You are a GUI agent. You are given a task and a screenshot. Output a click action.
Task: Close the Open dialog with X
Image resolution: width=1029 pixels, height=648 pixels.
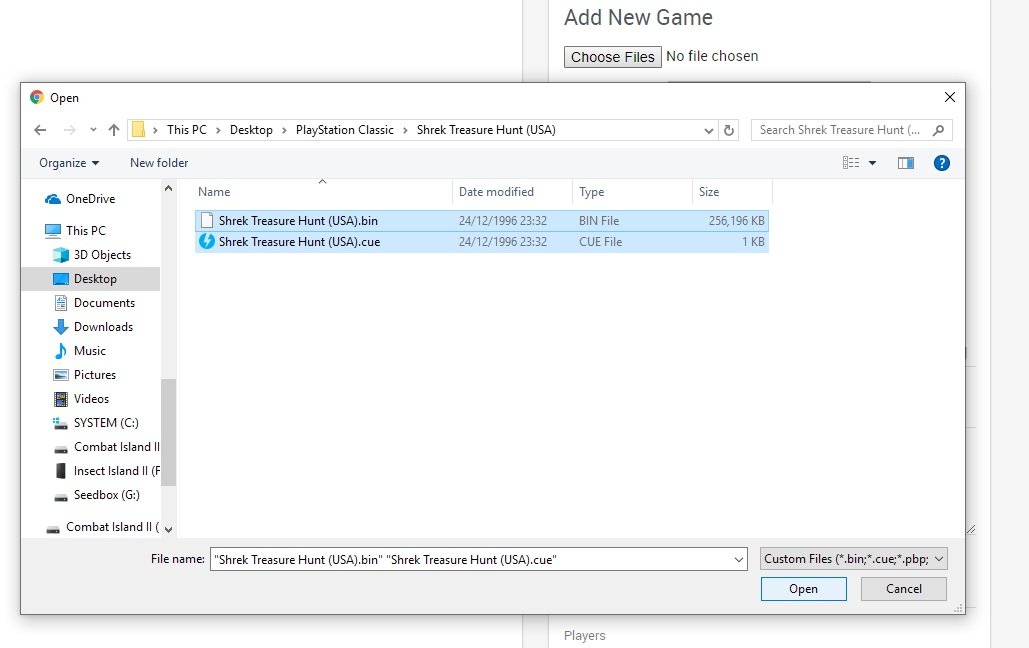(x=950, y=97)
